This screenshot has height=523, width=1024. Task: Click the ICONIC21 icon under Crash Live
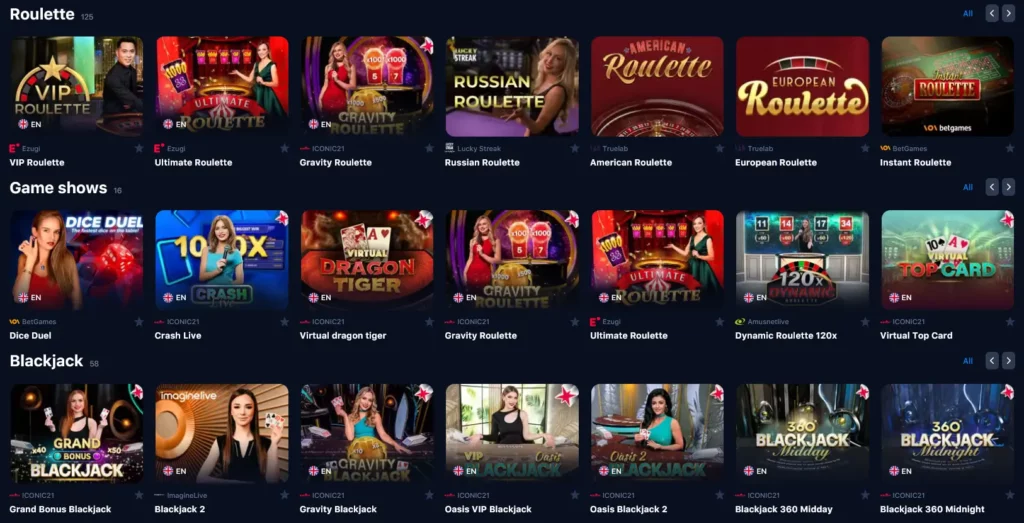[x=159, y=322]
